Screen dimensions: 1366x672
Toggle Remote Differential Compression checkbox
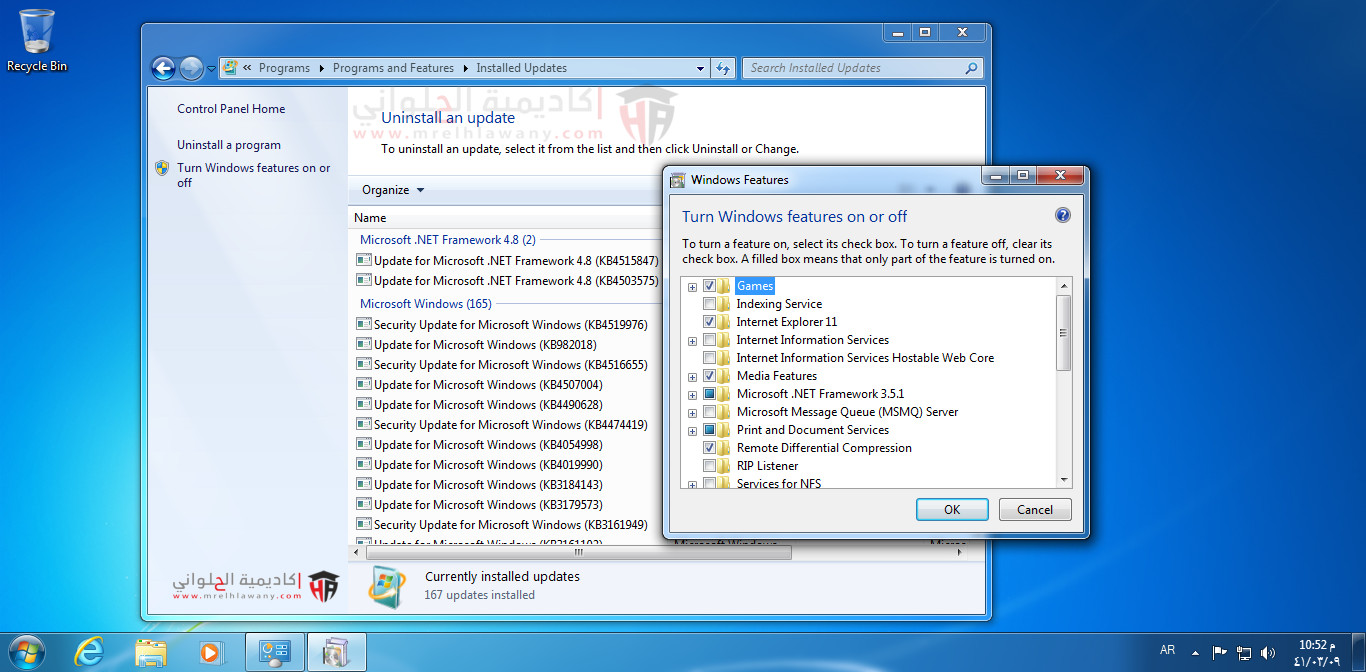coord(709,448)
